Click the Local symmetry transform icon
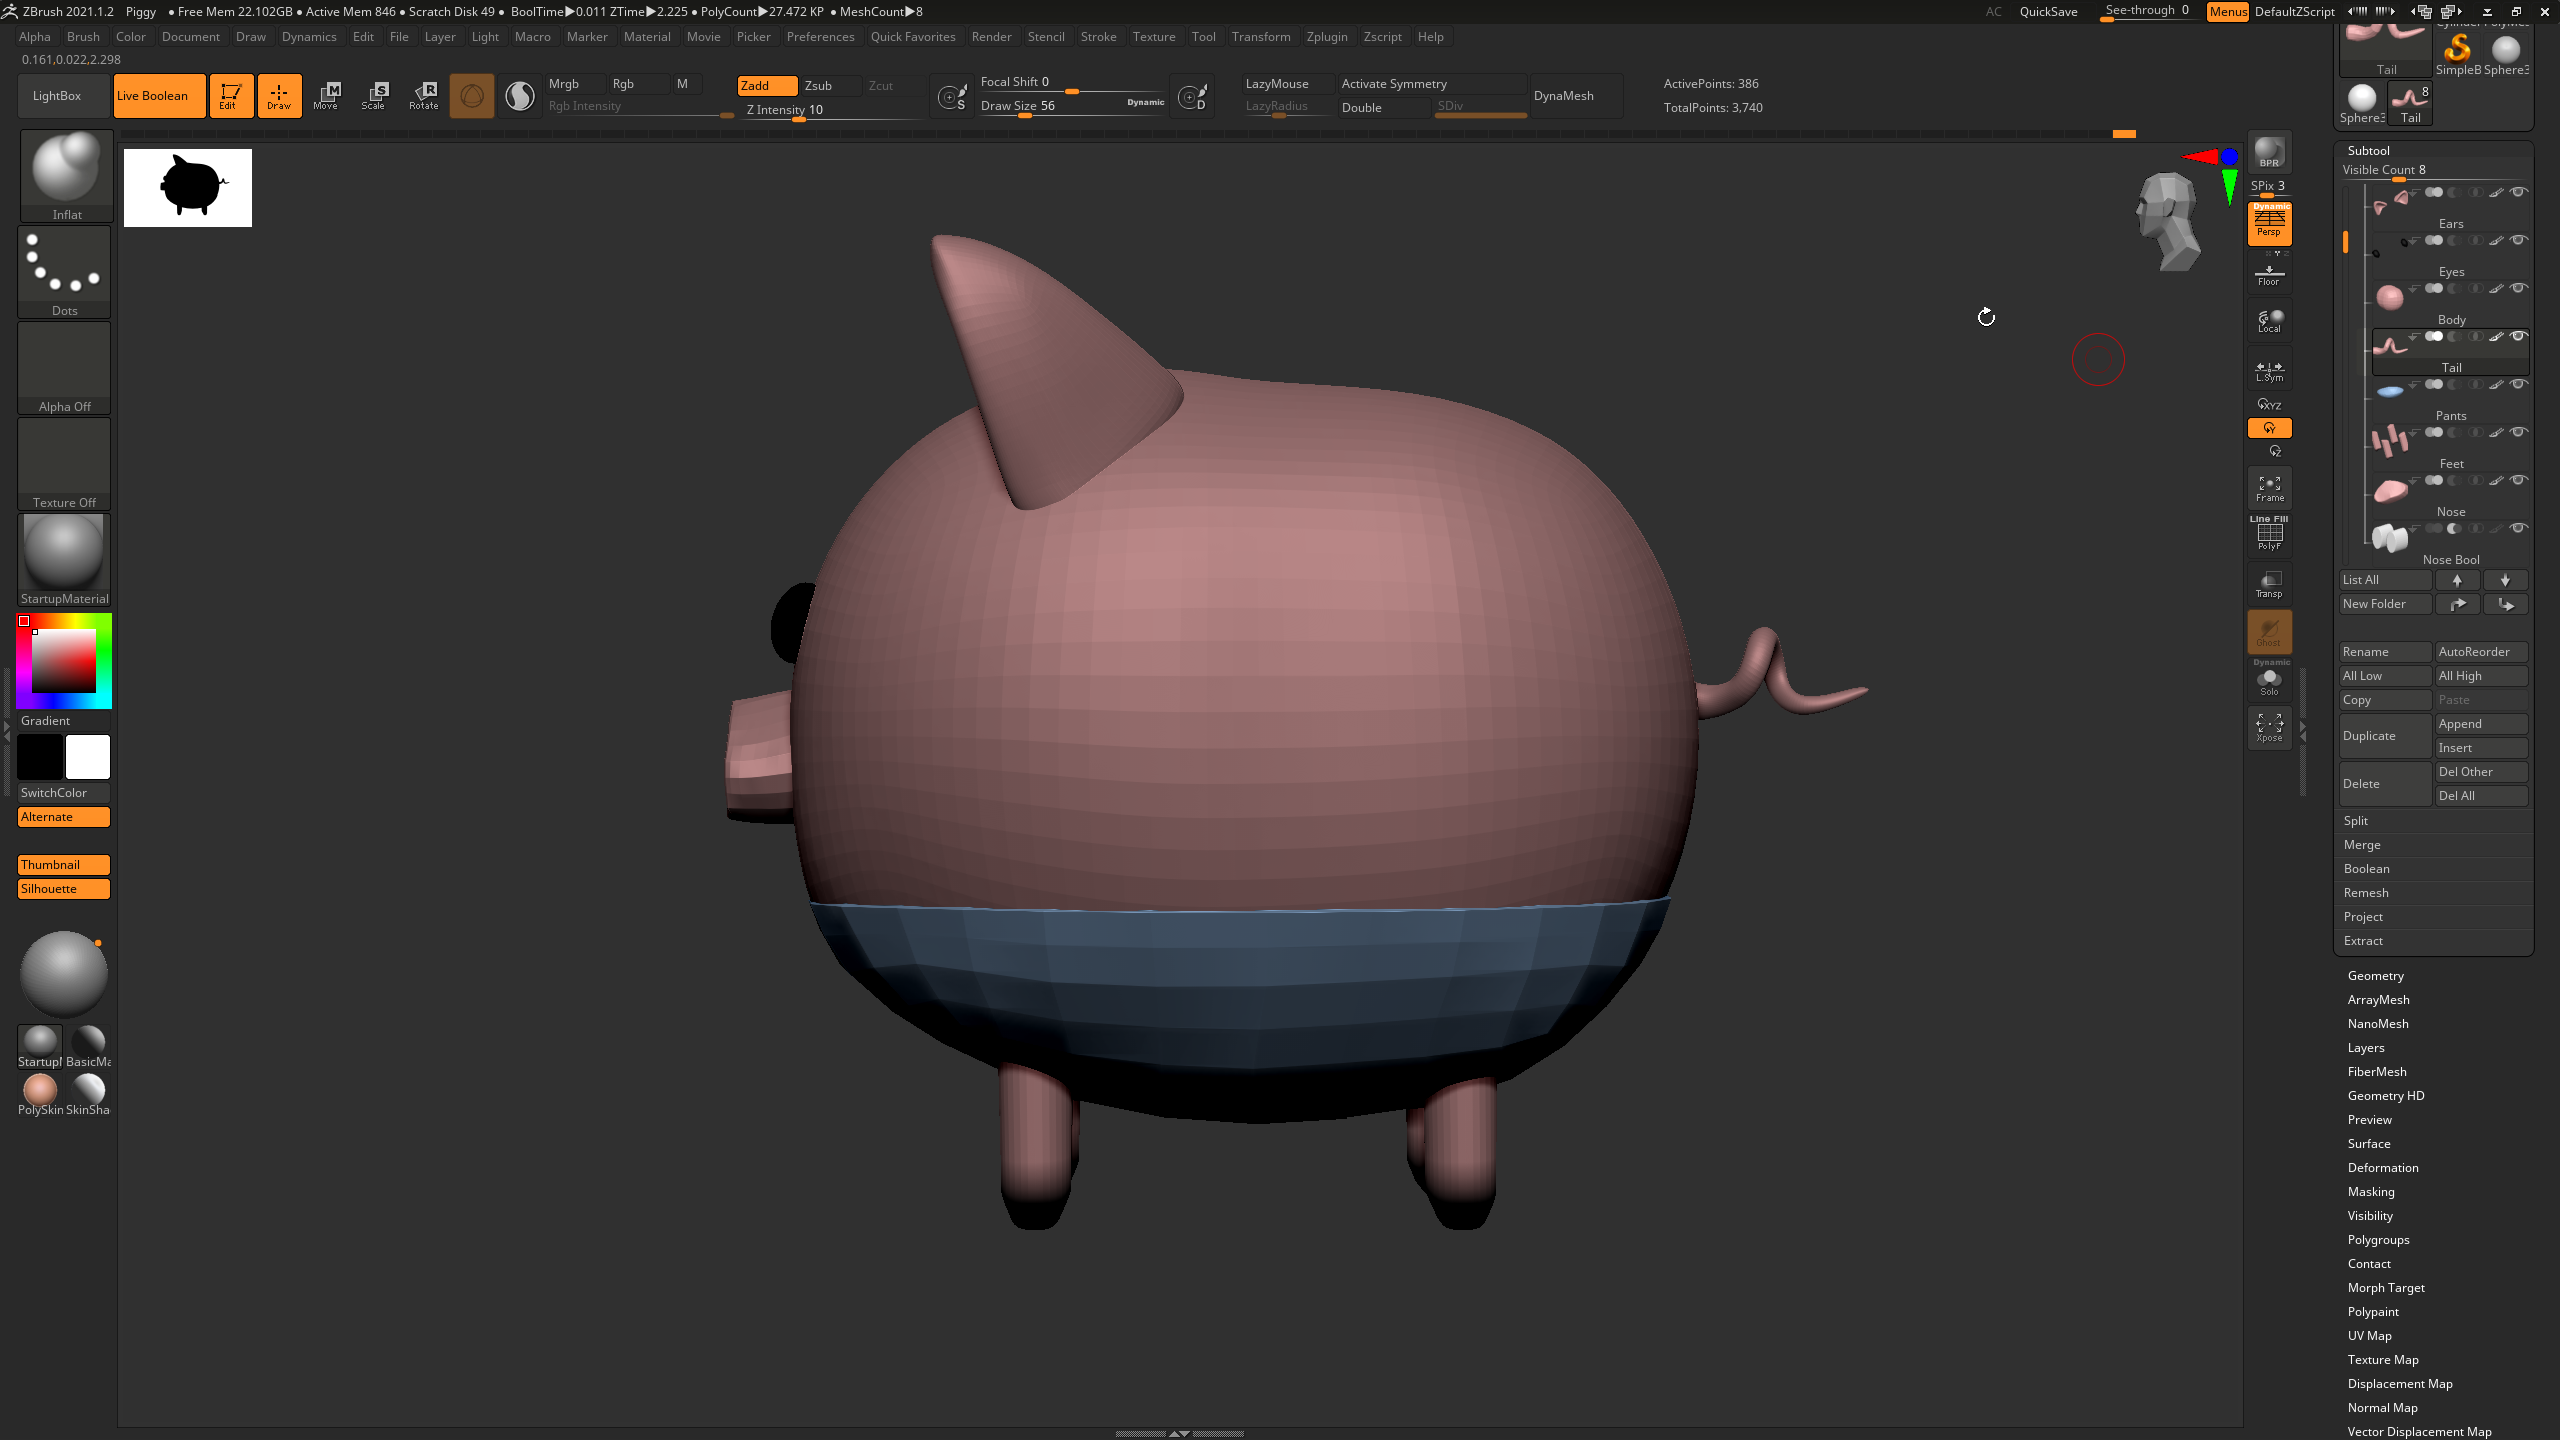This screenshot has height=1440, width=2560. click(2269, 321)
